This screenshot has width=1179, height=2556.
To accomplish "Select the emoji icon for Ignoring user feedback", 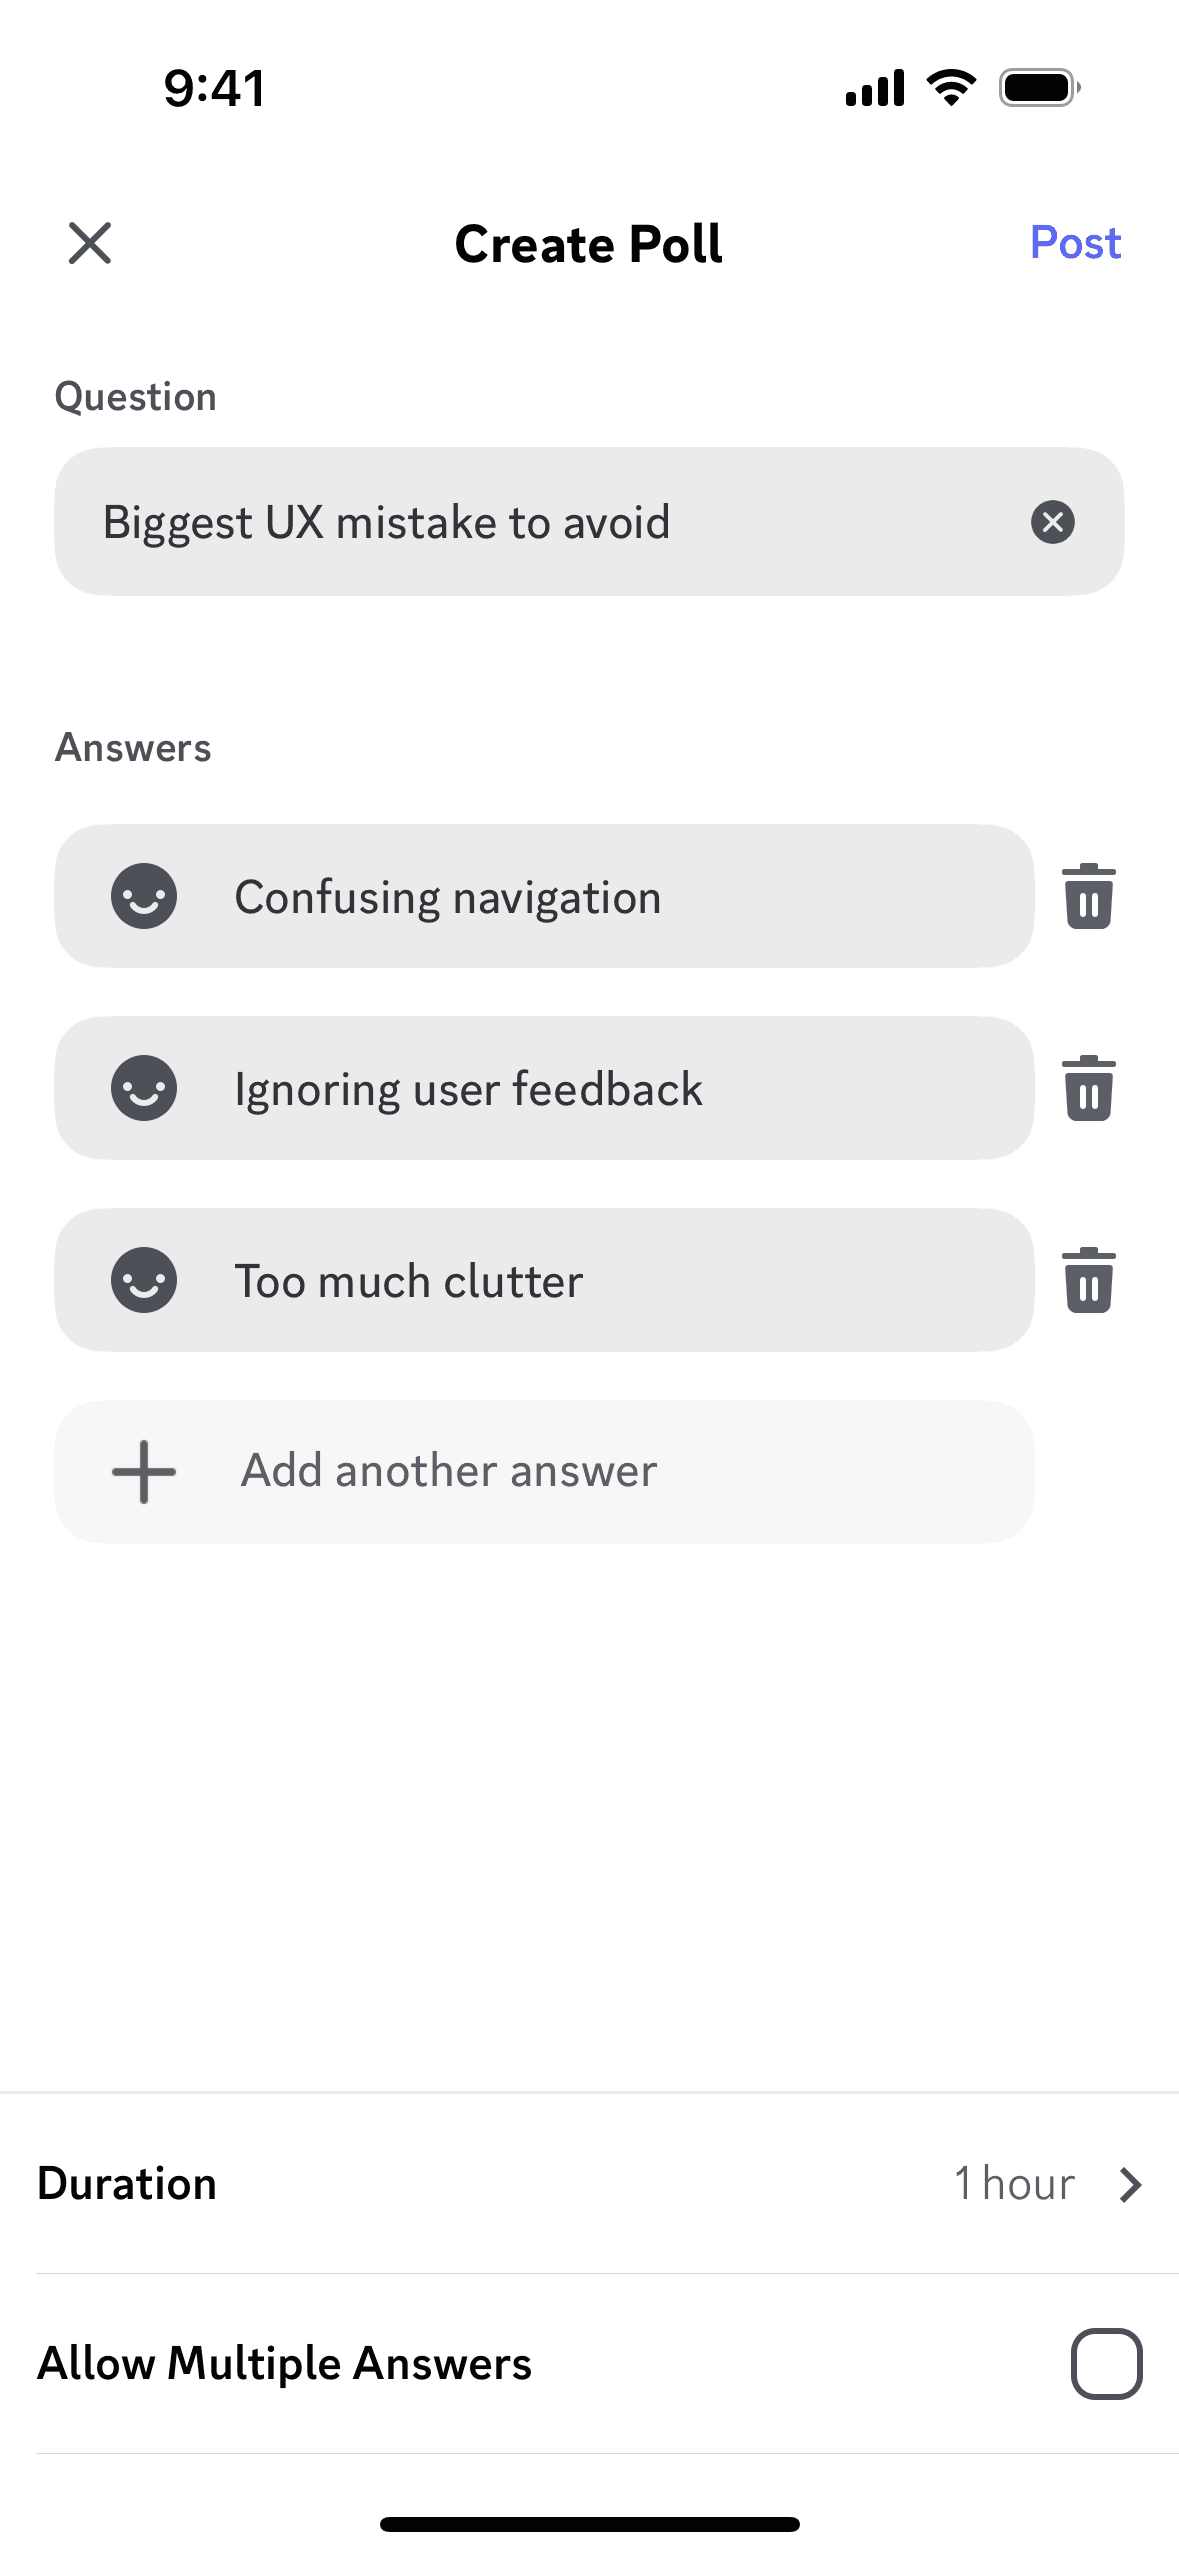I will 143,1088.
